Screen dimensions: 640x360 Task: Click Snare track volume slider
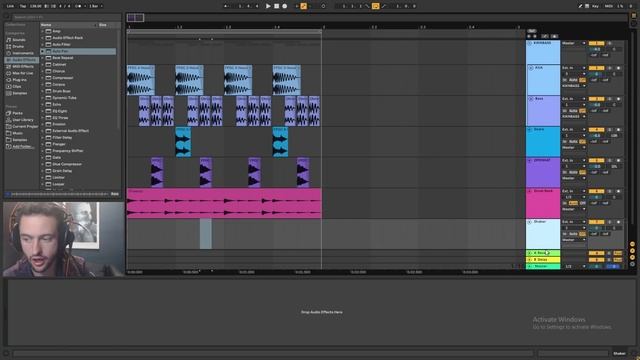[596, 136]
